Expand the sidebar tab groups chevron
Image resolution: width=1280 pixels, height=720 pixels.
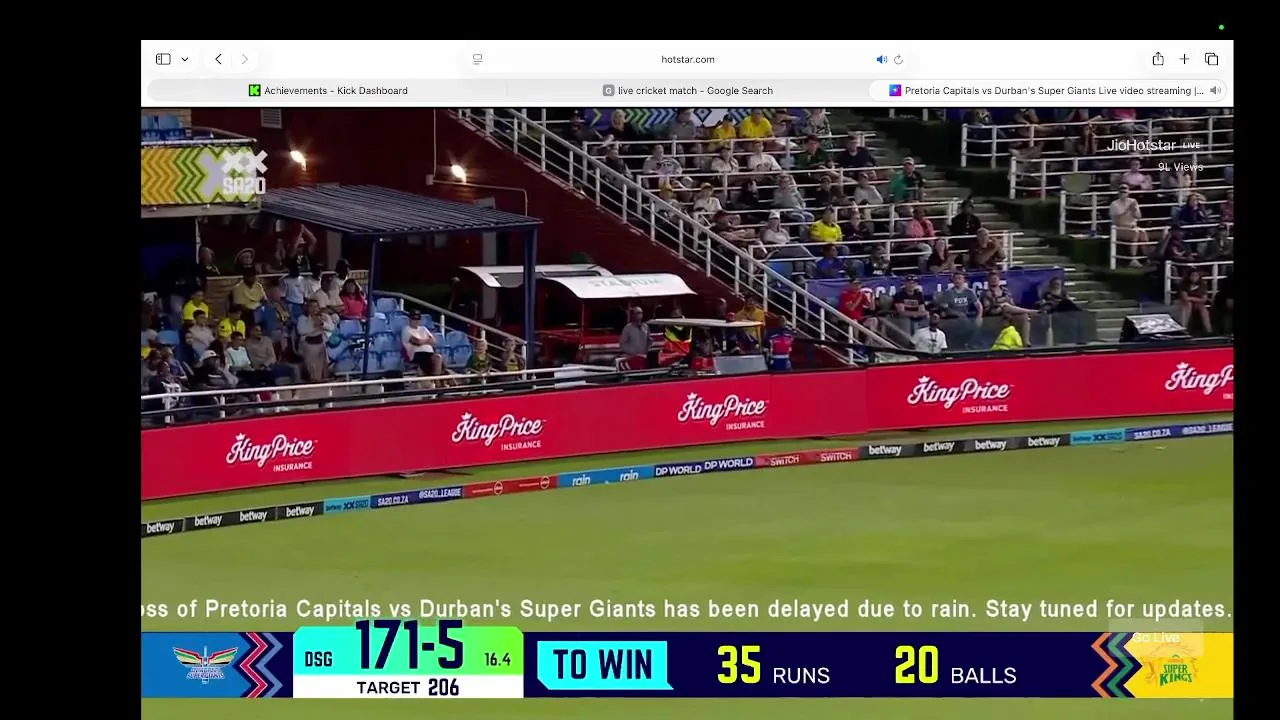point(185,59)
